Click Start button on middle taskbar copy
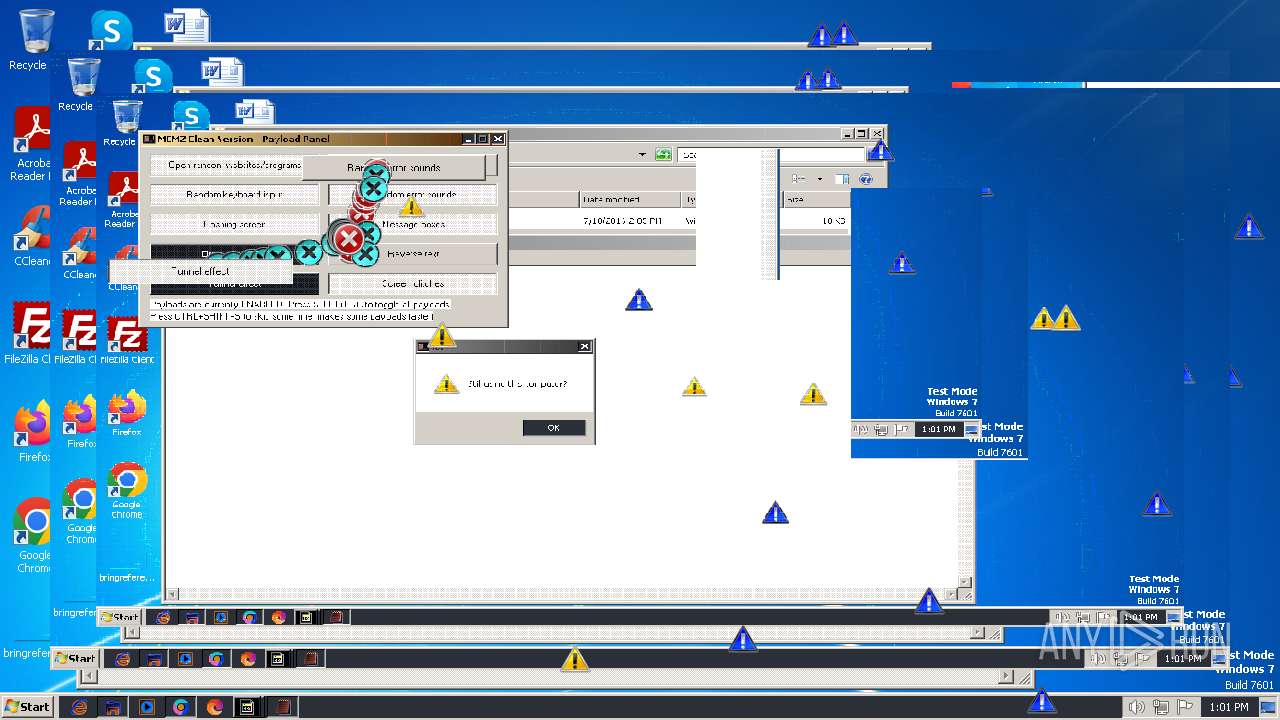 pos(75,658)
